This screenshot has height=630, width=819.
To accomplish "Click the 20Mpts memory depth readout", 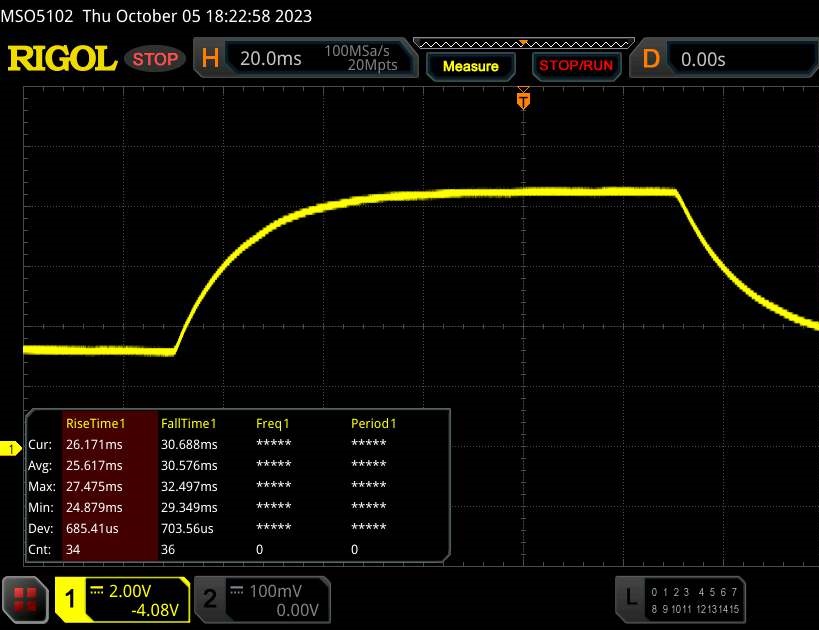I will [x=372, y=65].
